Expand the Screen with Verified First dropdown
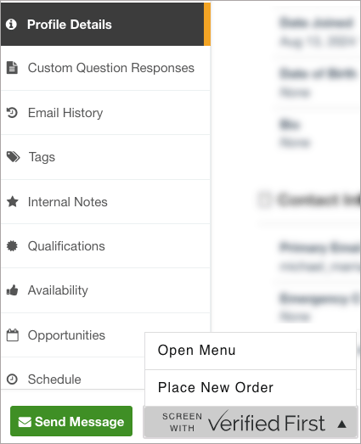 (250, 422)
